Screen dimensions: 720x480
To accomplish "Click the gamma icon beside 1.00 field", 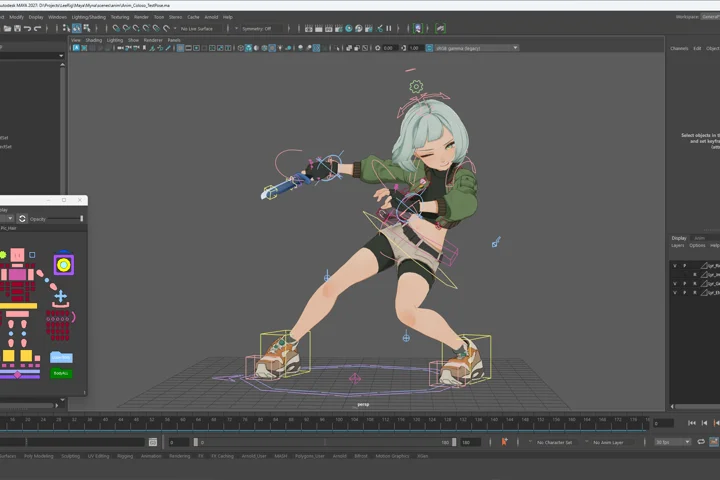I will 403,48.
